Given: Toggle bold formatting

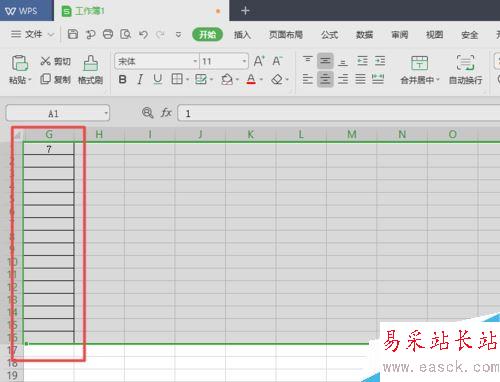Looking at the screenshot, I should [x=122, y=79].
